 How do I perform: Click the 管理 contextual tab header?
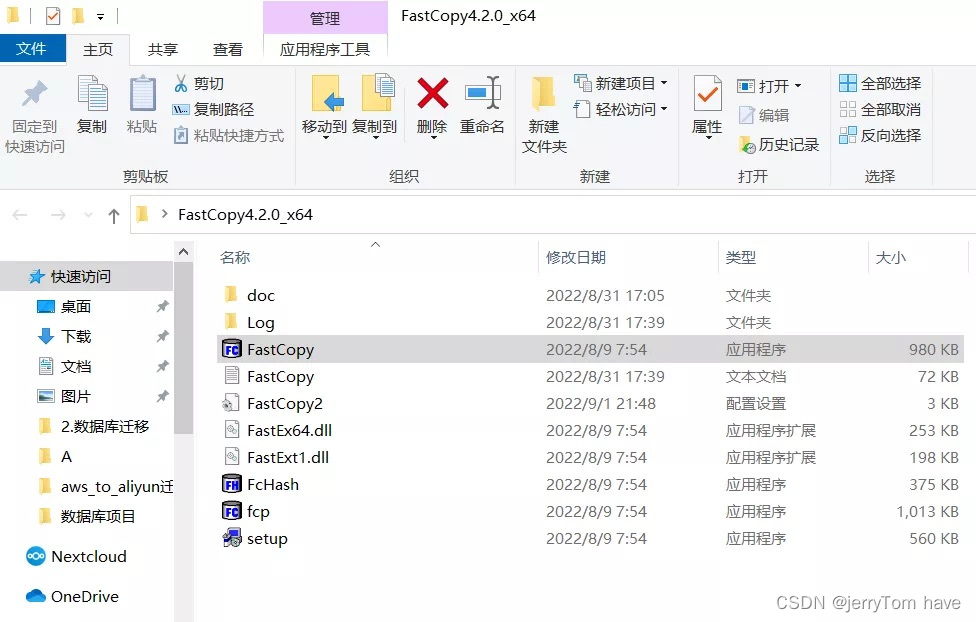(325, 18)
